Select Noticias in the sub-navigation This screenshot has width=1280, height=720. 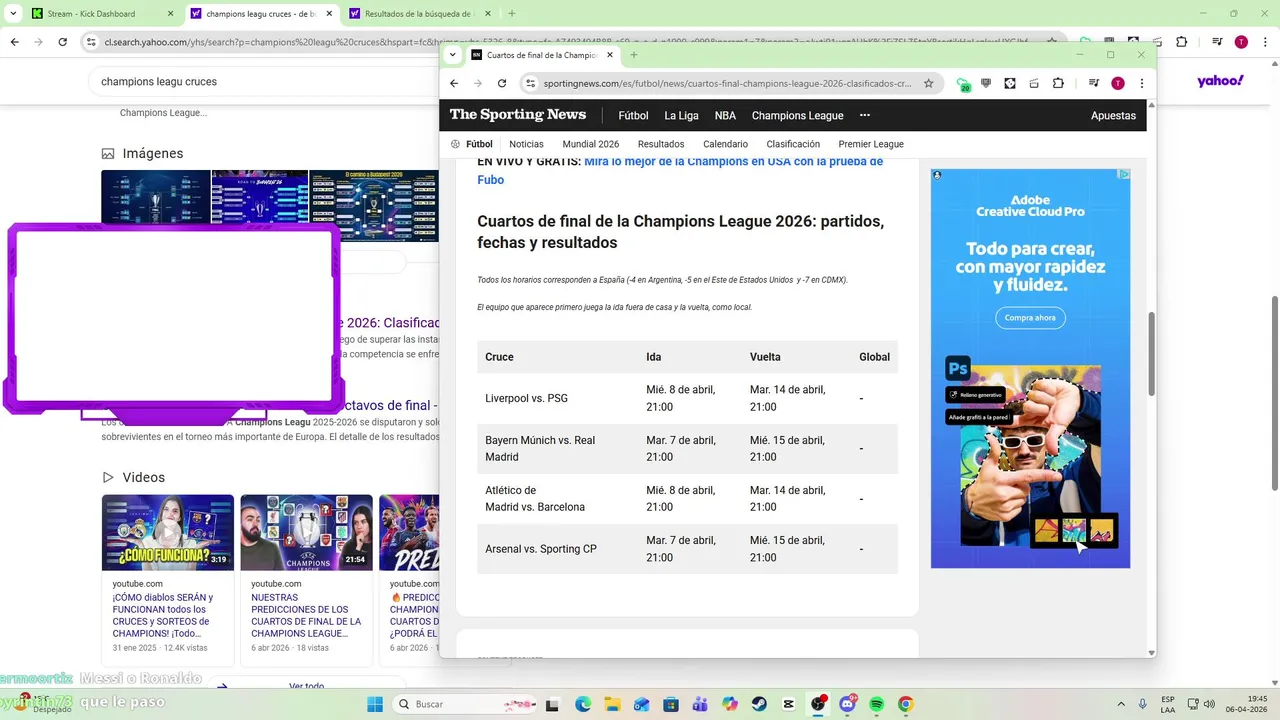tap(526, 144)
